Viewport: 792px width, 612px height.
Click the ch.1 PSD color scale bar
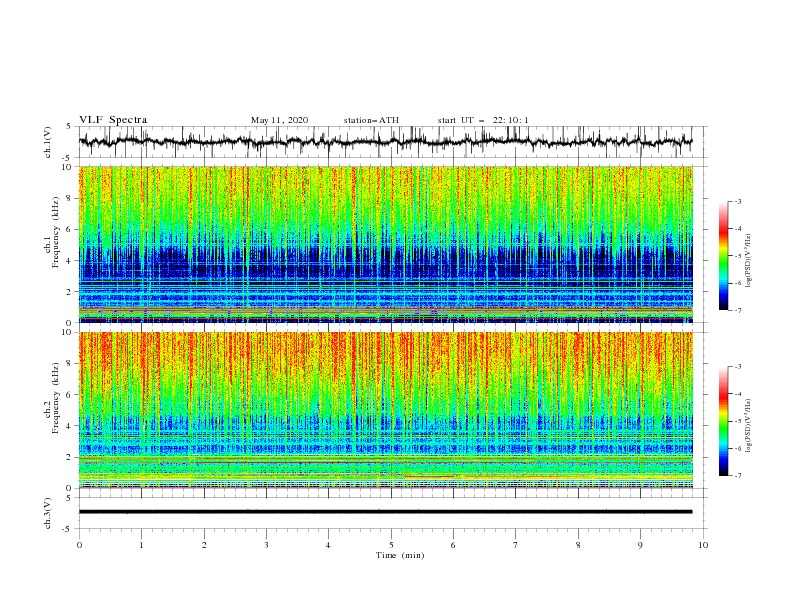tap(724, 255)
